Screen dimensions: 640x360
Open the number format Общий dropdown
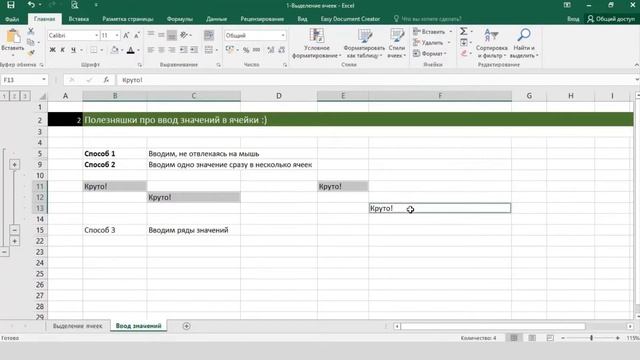click(282, 36)
